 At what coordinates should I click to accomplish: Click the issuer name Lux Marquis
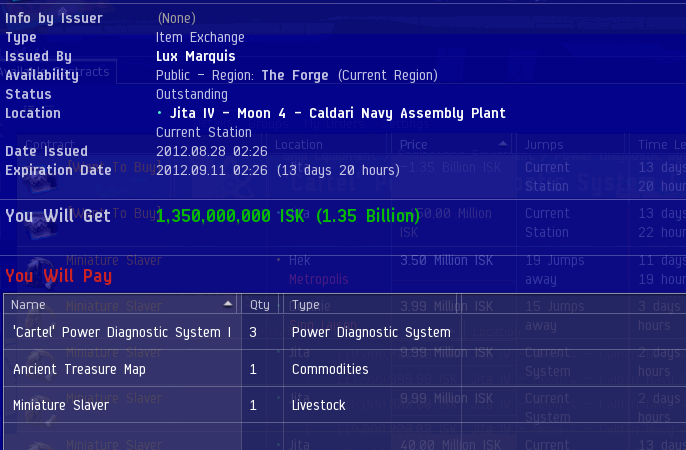click(196, 56)
